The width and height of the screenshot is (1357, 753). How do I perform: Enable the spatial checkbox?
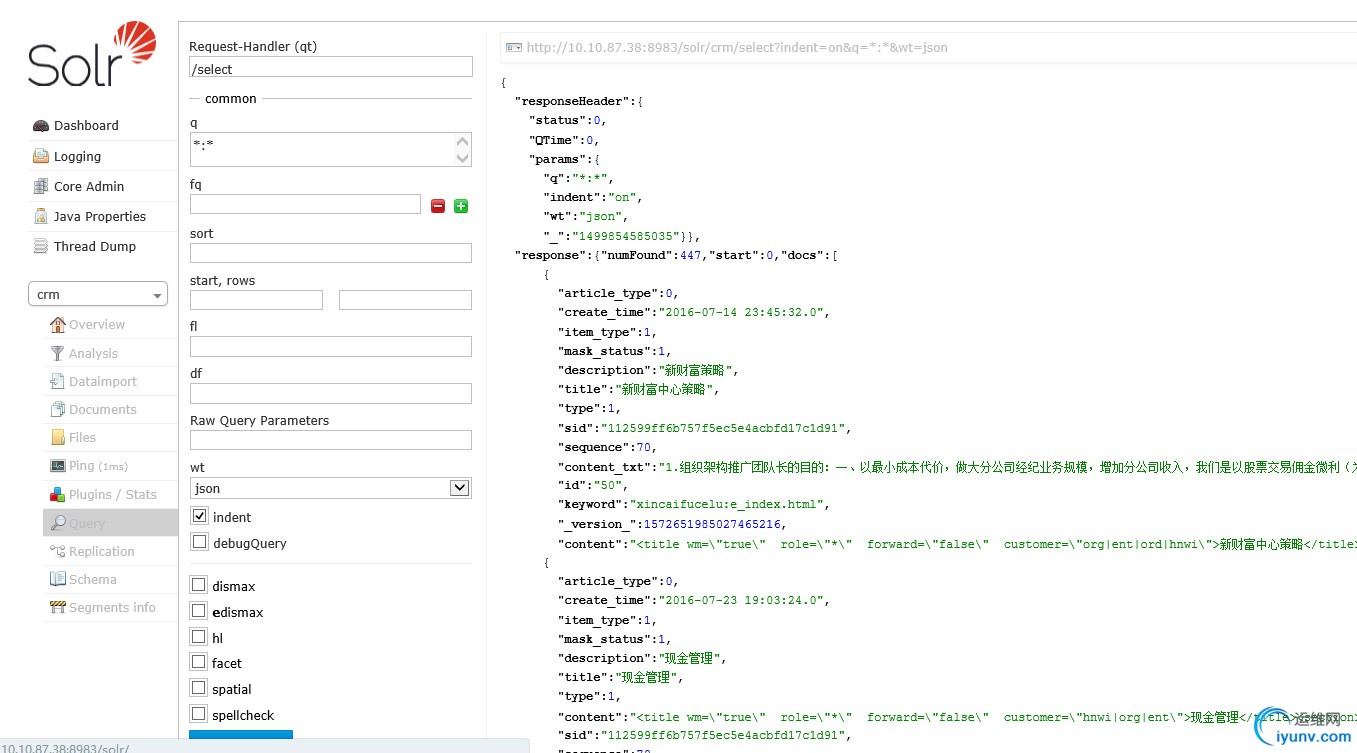[198, 688]
